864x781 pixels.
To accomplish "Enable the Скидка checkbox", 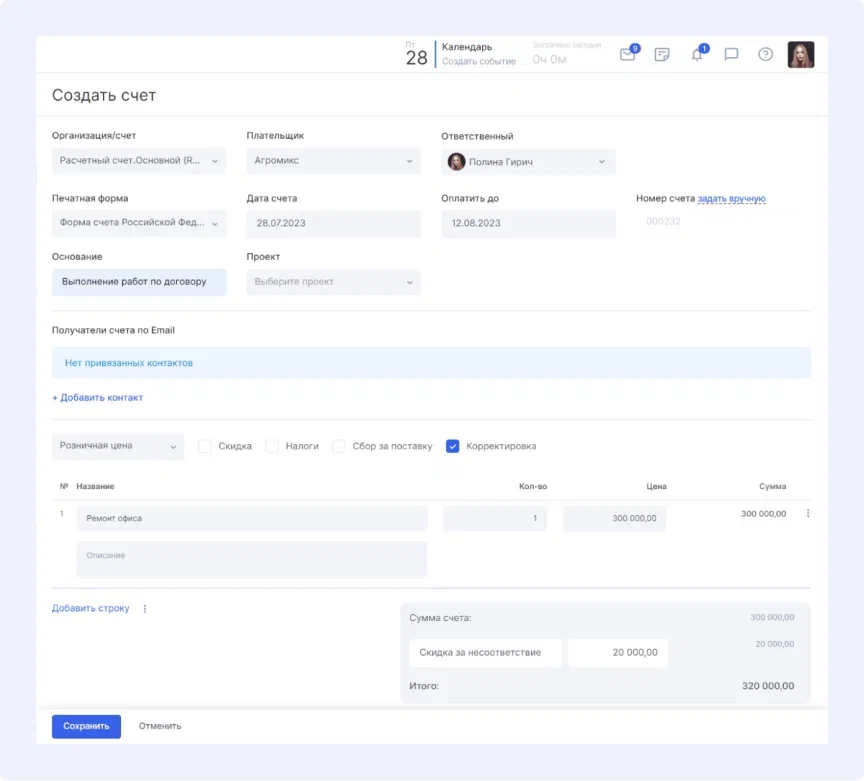I will [x=205, y=446].
